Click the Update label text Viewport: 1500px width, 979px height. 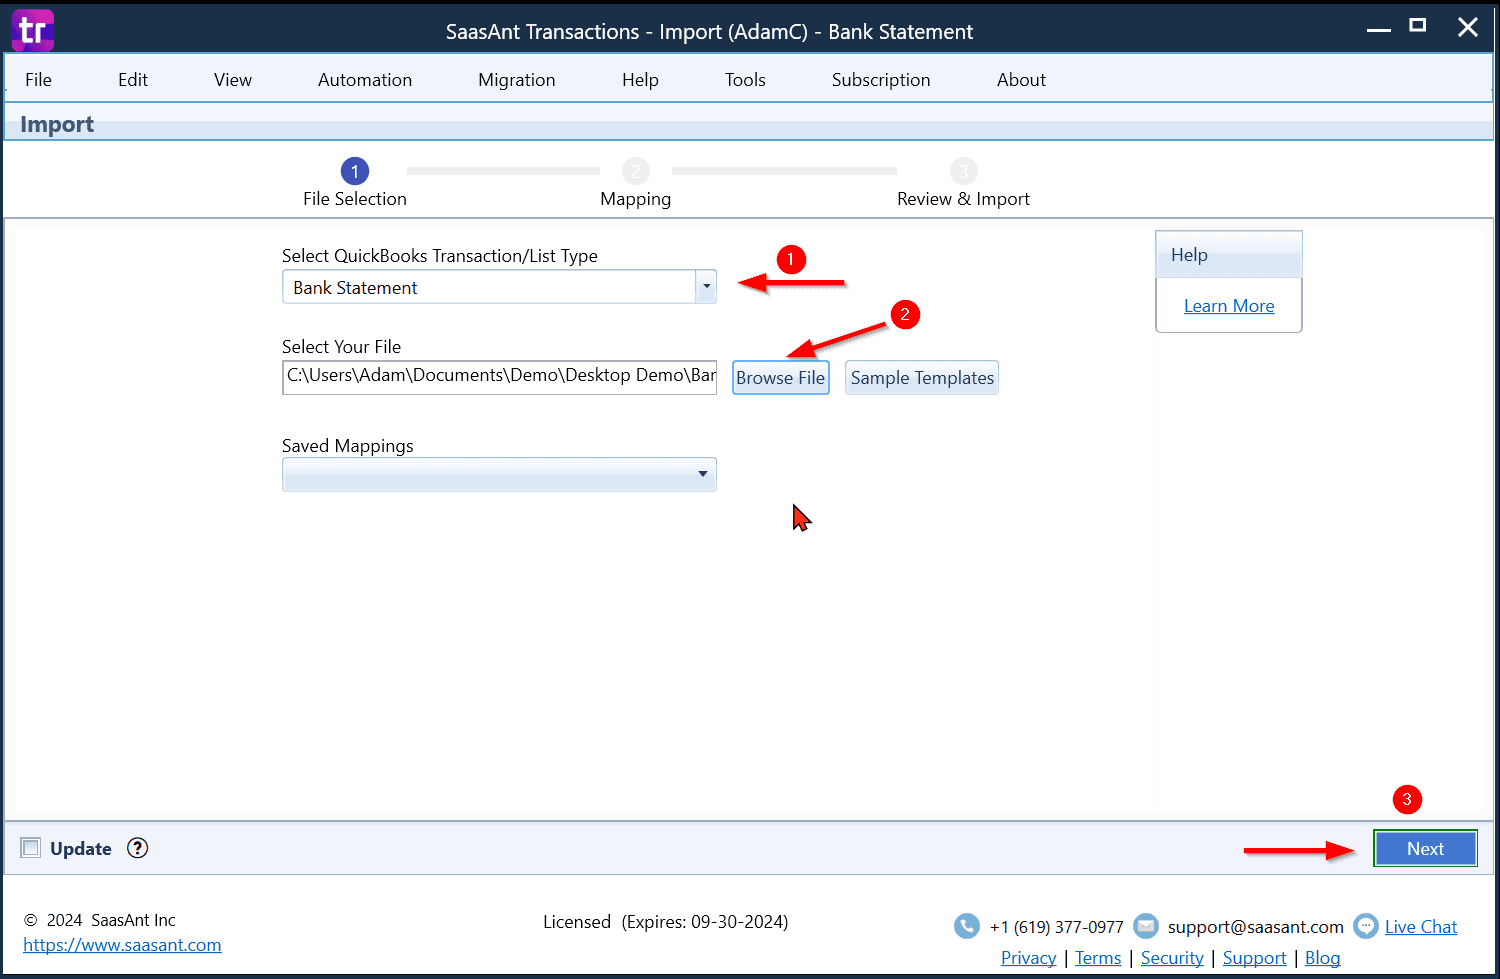tap(81, 848)
